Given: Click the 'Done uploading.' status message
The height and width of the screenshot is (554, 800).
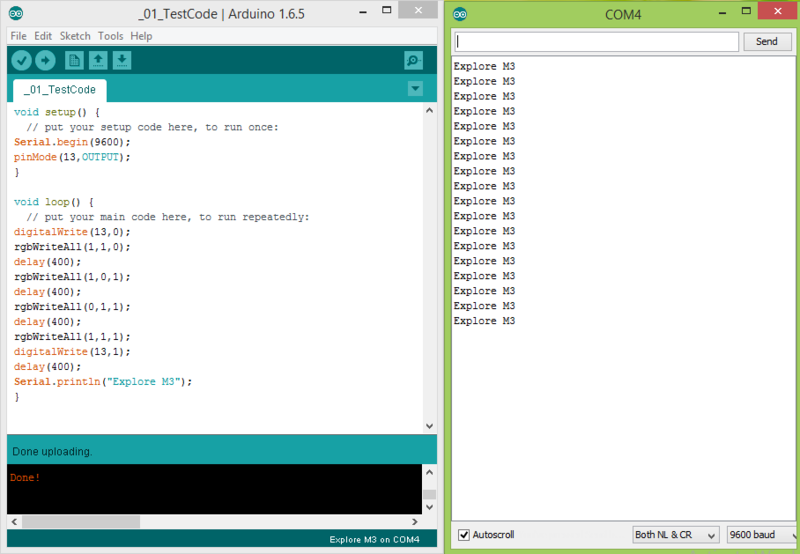Looking at the screenshot, I should (x=52, y=452).
